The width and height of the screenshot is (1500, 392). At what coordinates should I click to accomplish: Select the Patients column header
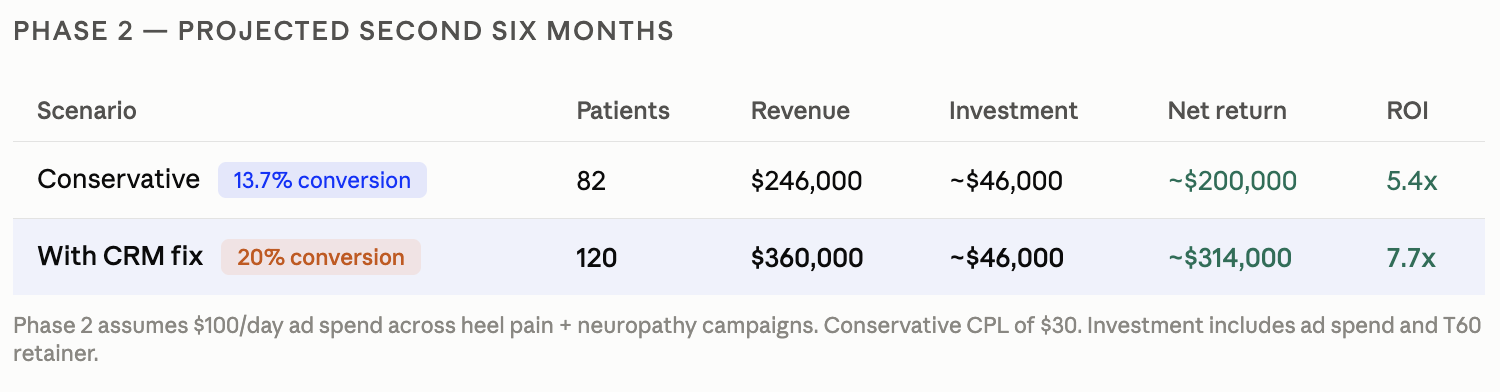623,111
